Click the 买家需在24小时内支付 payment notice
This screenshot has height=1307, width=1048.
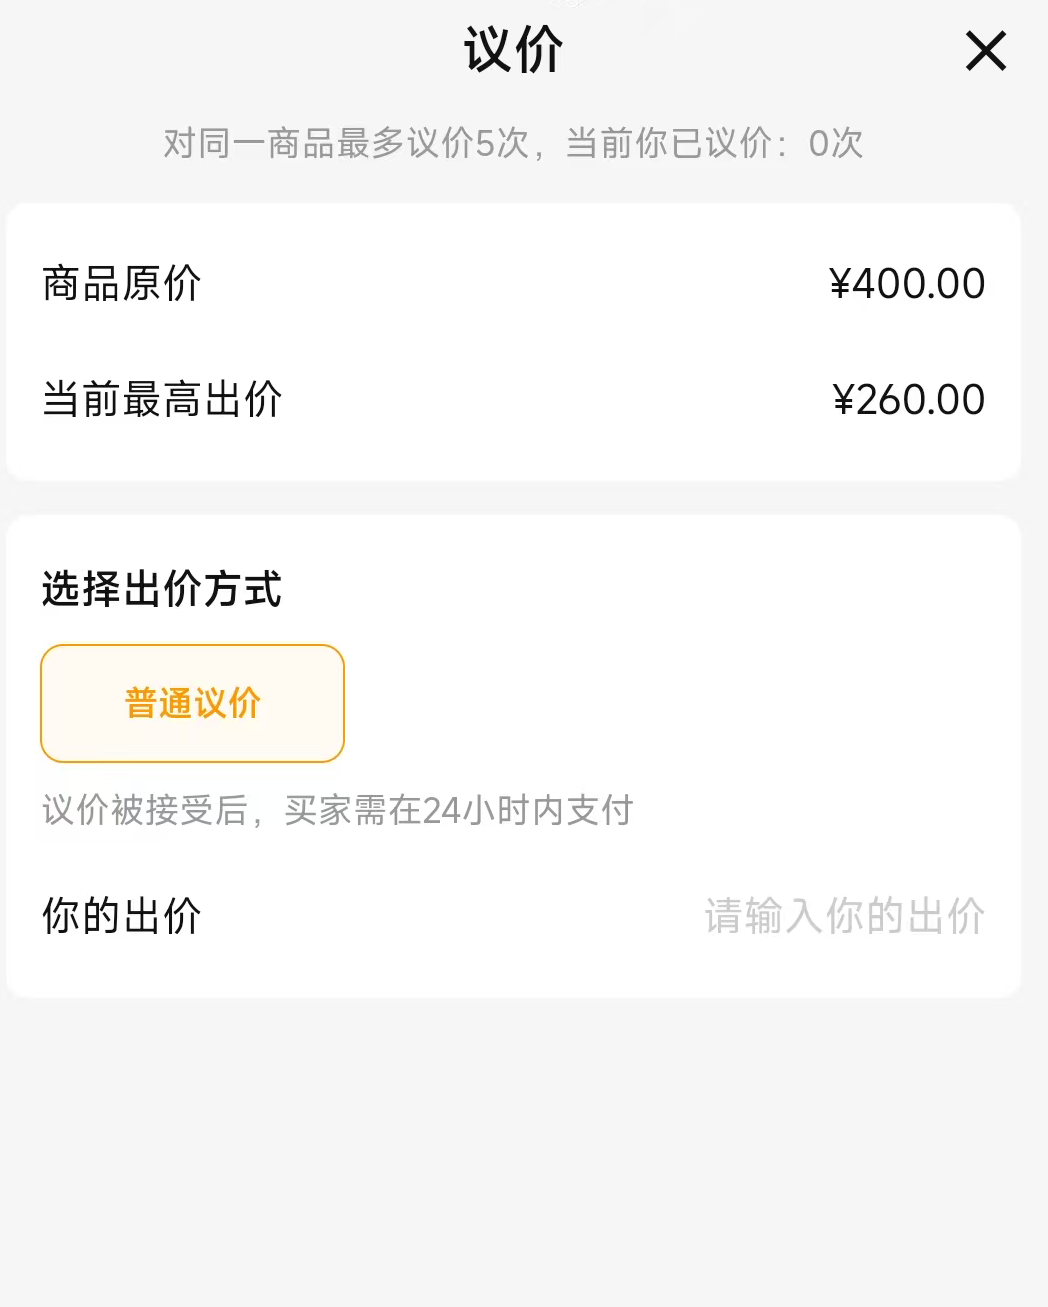(459, 810)
